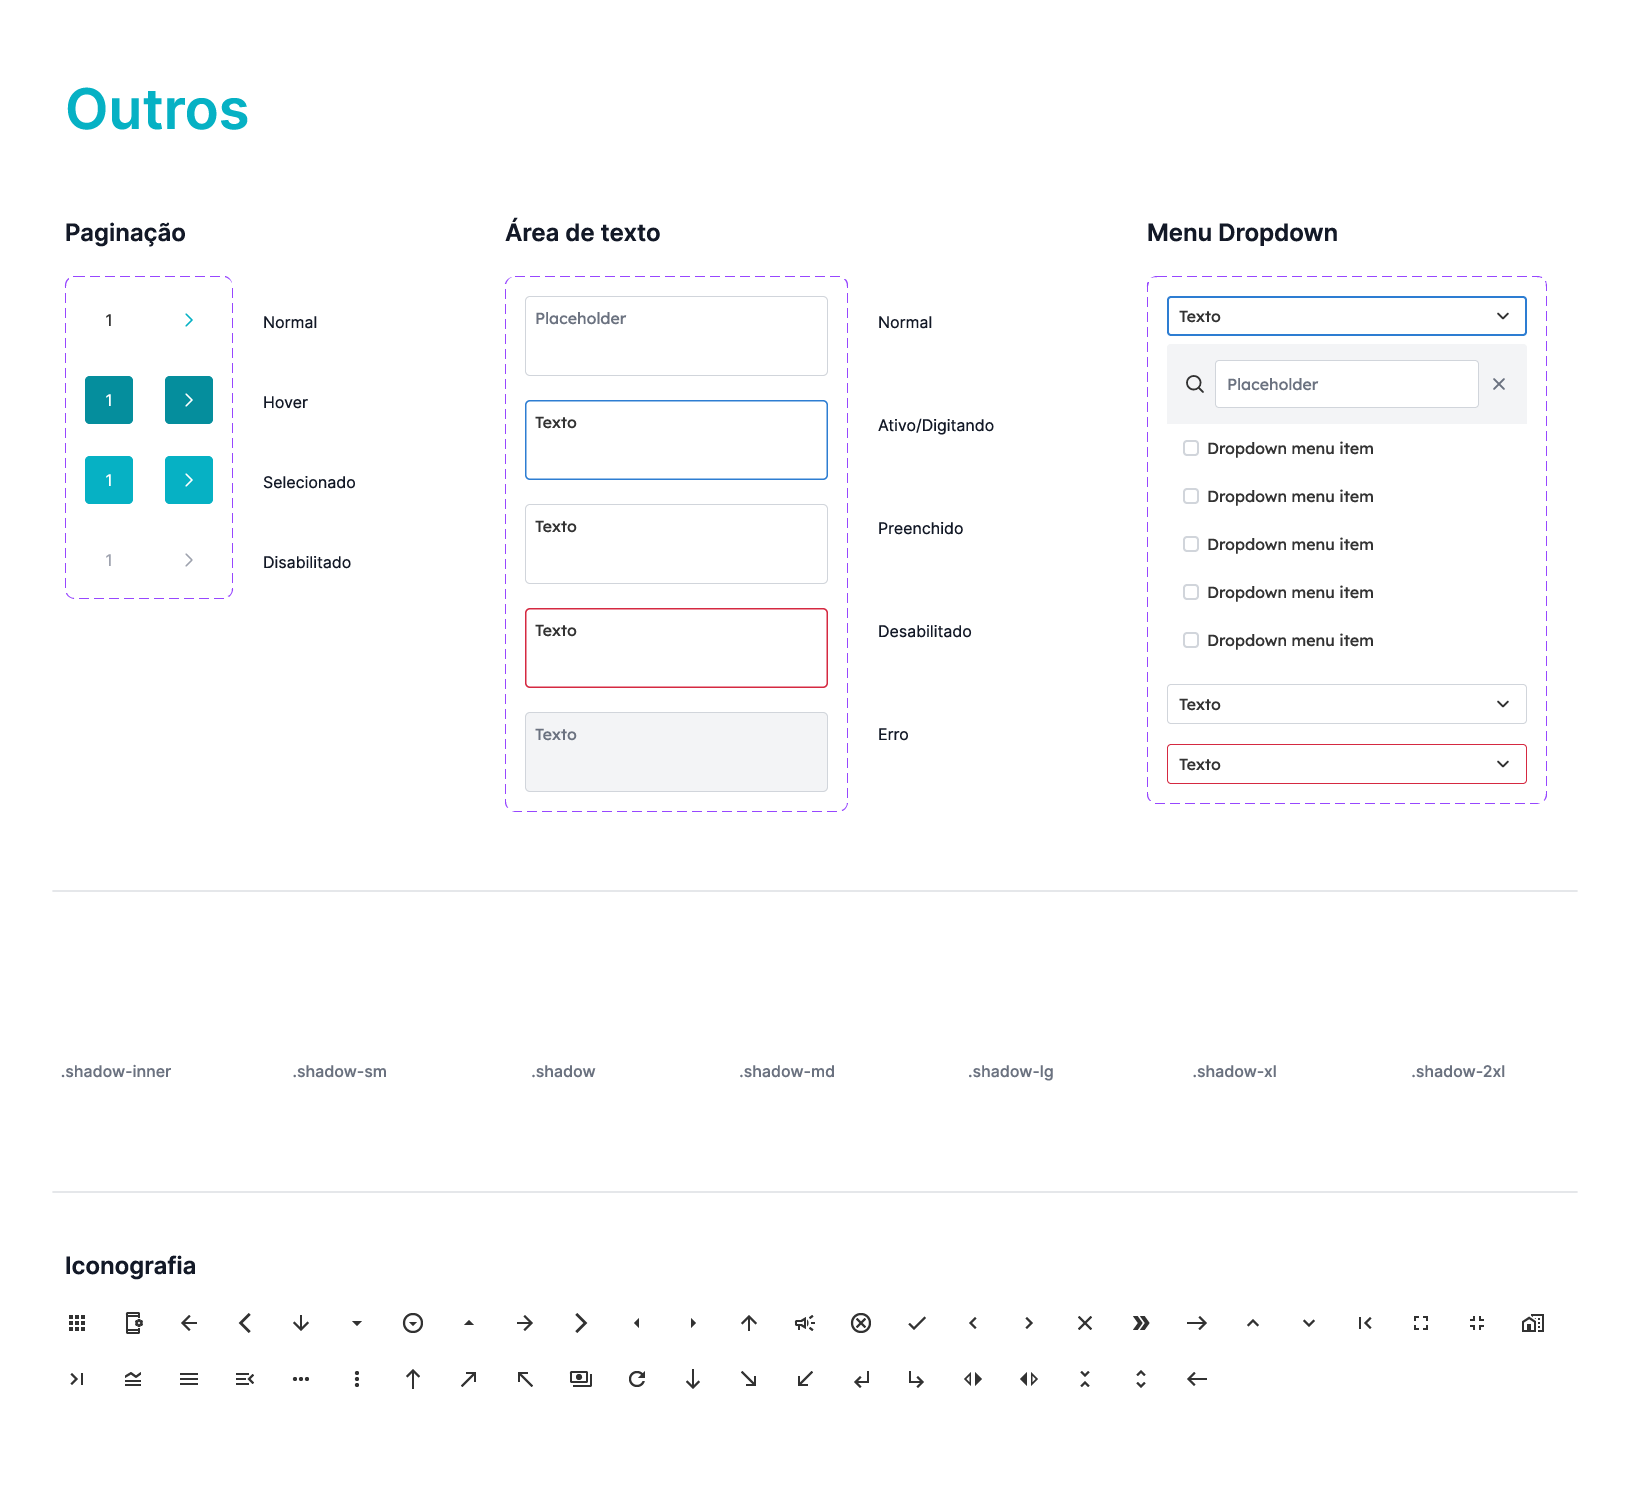This screenshot has height=1505, width=1629.
Task: Click the circled X cancel icon
Action: [861, 1323]
